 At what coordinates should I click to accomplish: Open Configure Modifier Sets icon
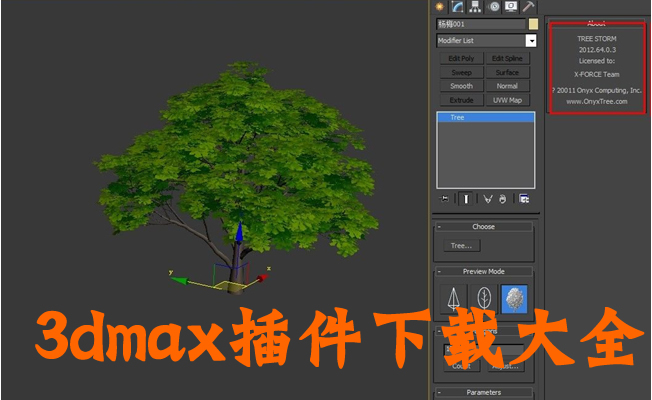click(524, 199)
